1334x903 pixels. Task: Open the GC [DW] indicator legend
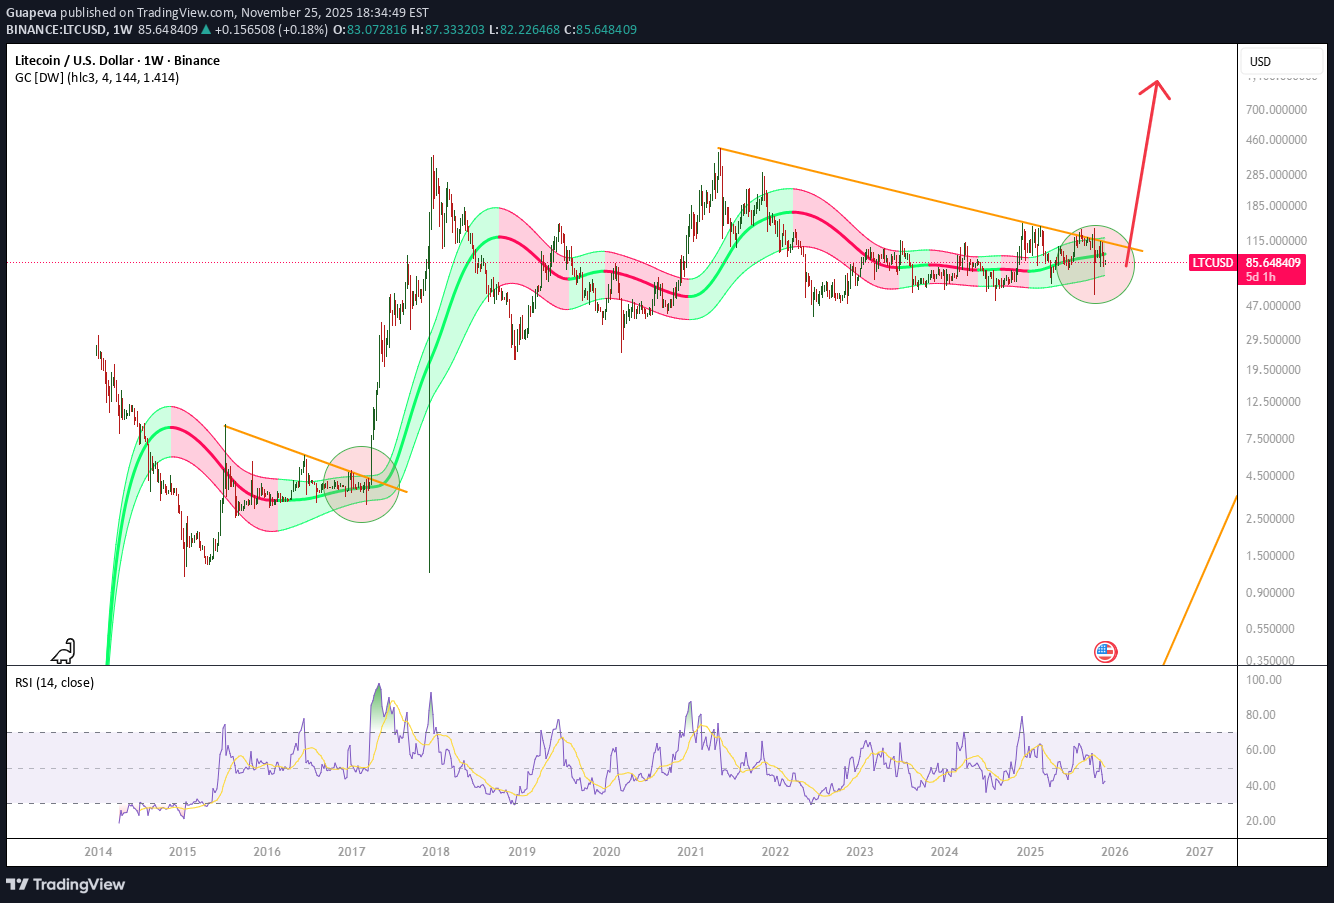pos(97,77)
